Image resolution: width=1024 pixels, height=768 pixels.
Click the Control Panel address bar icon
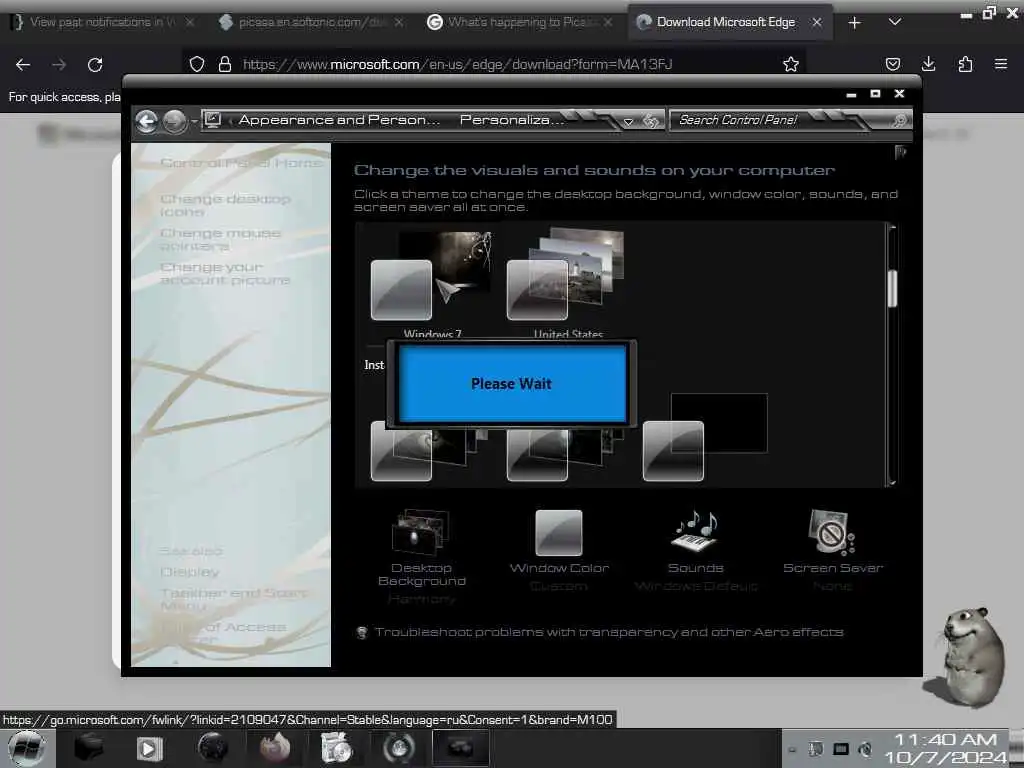pos(213,120)
